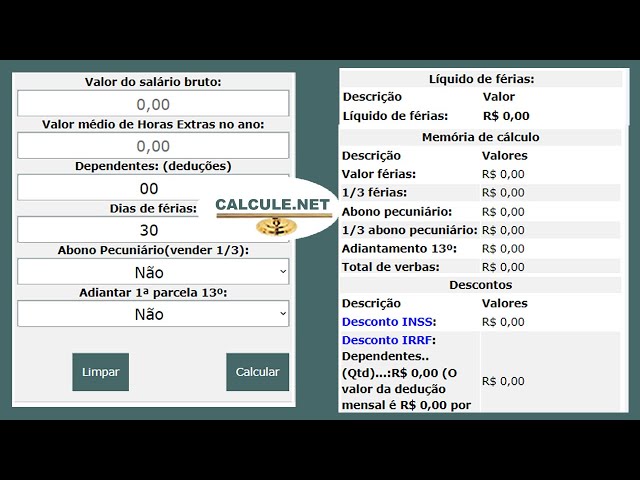Click the 'Valor férias:' row label
640x480 pixels.
(x=378, y=174)
